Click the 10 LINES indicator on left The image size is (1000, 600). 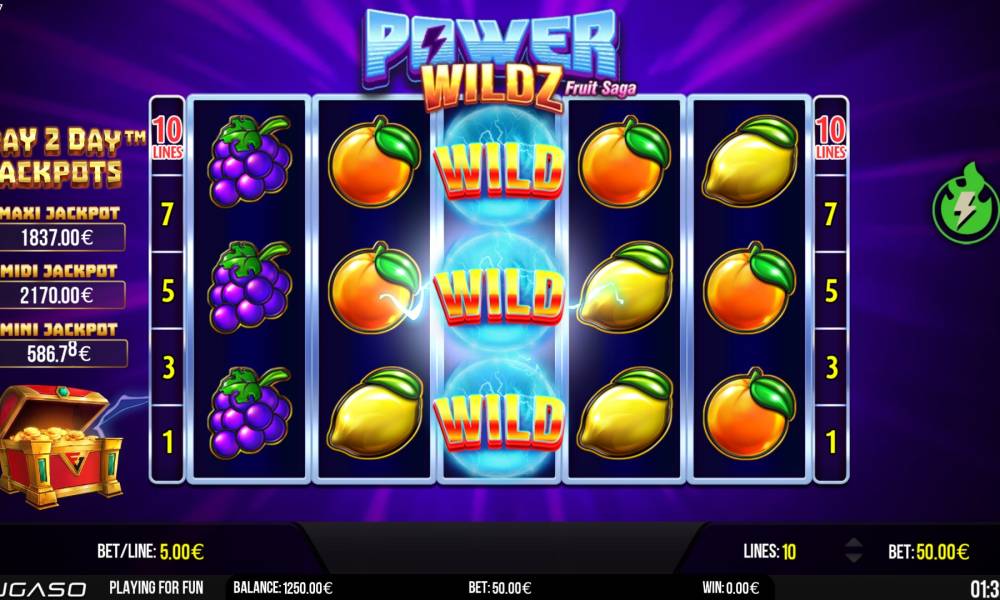coord(167,138)
